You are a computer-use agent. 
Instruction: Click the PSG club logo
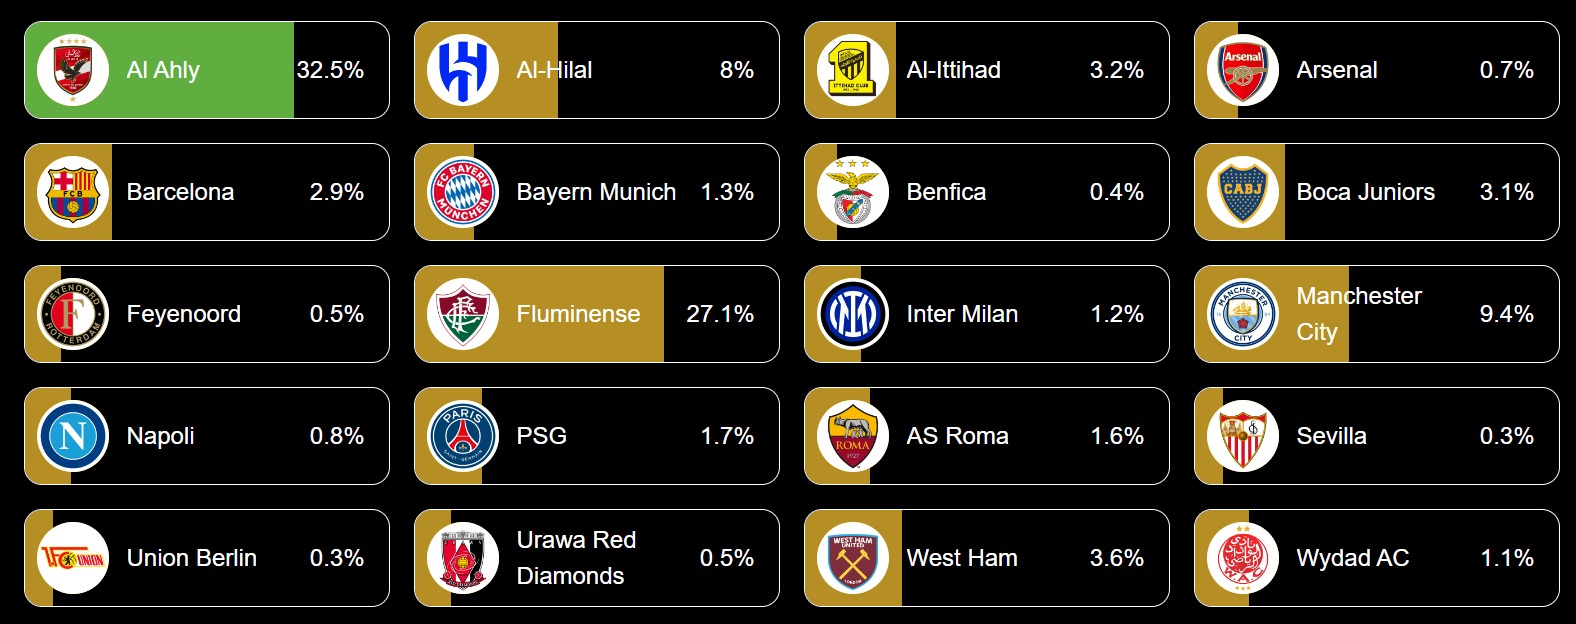463,436
